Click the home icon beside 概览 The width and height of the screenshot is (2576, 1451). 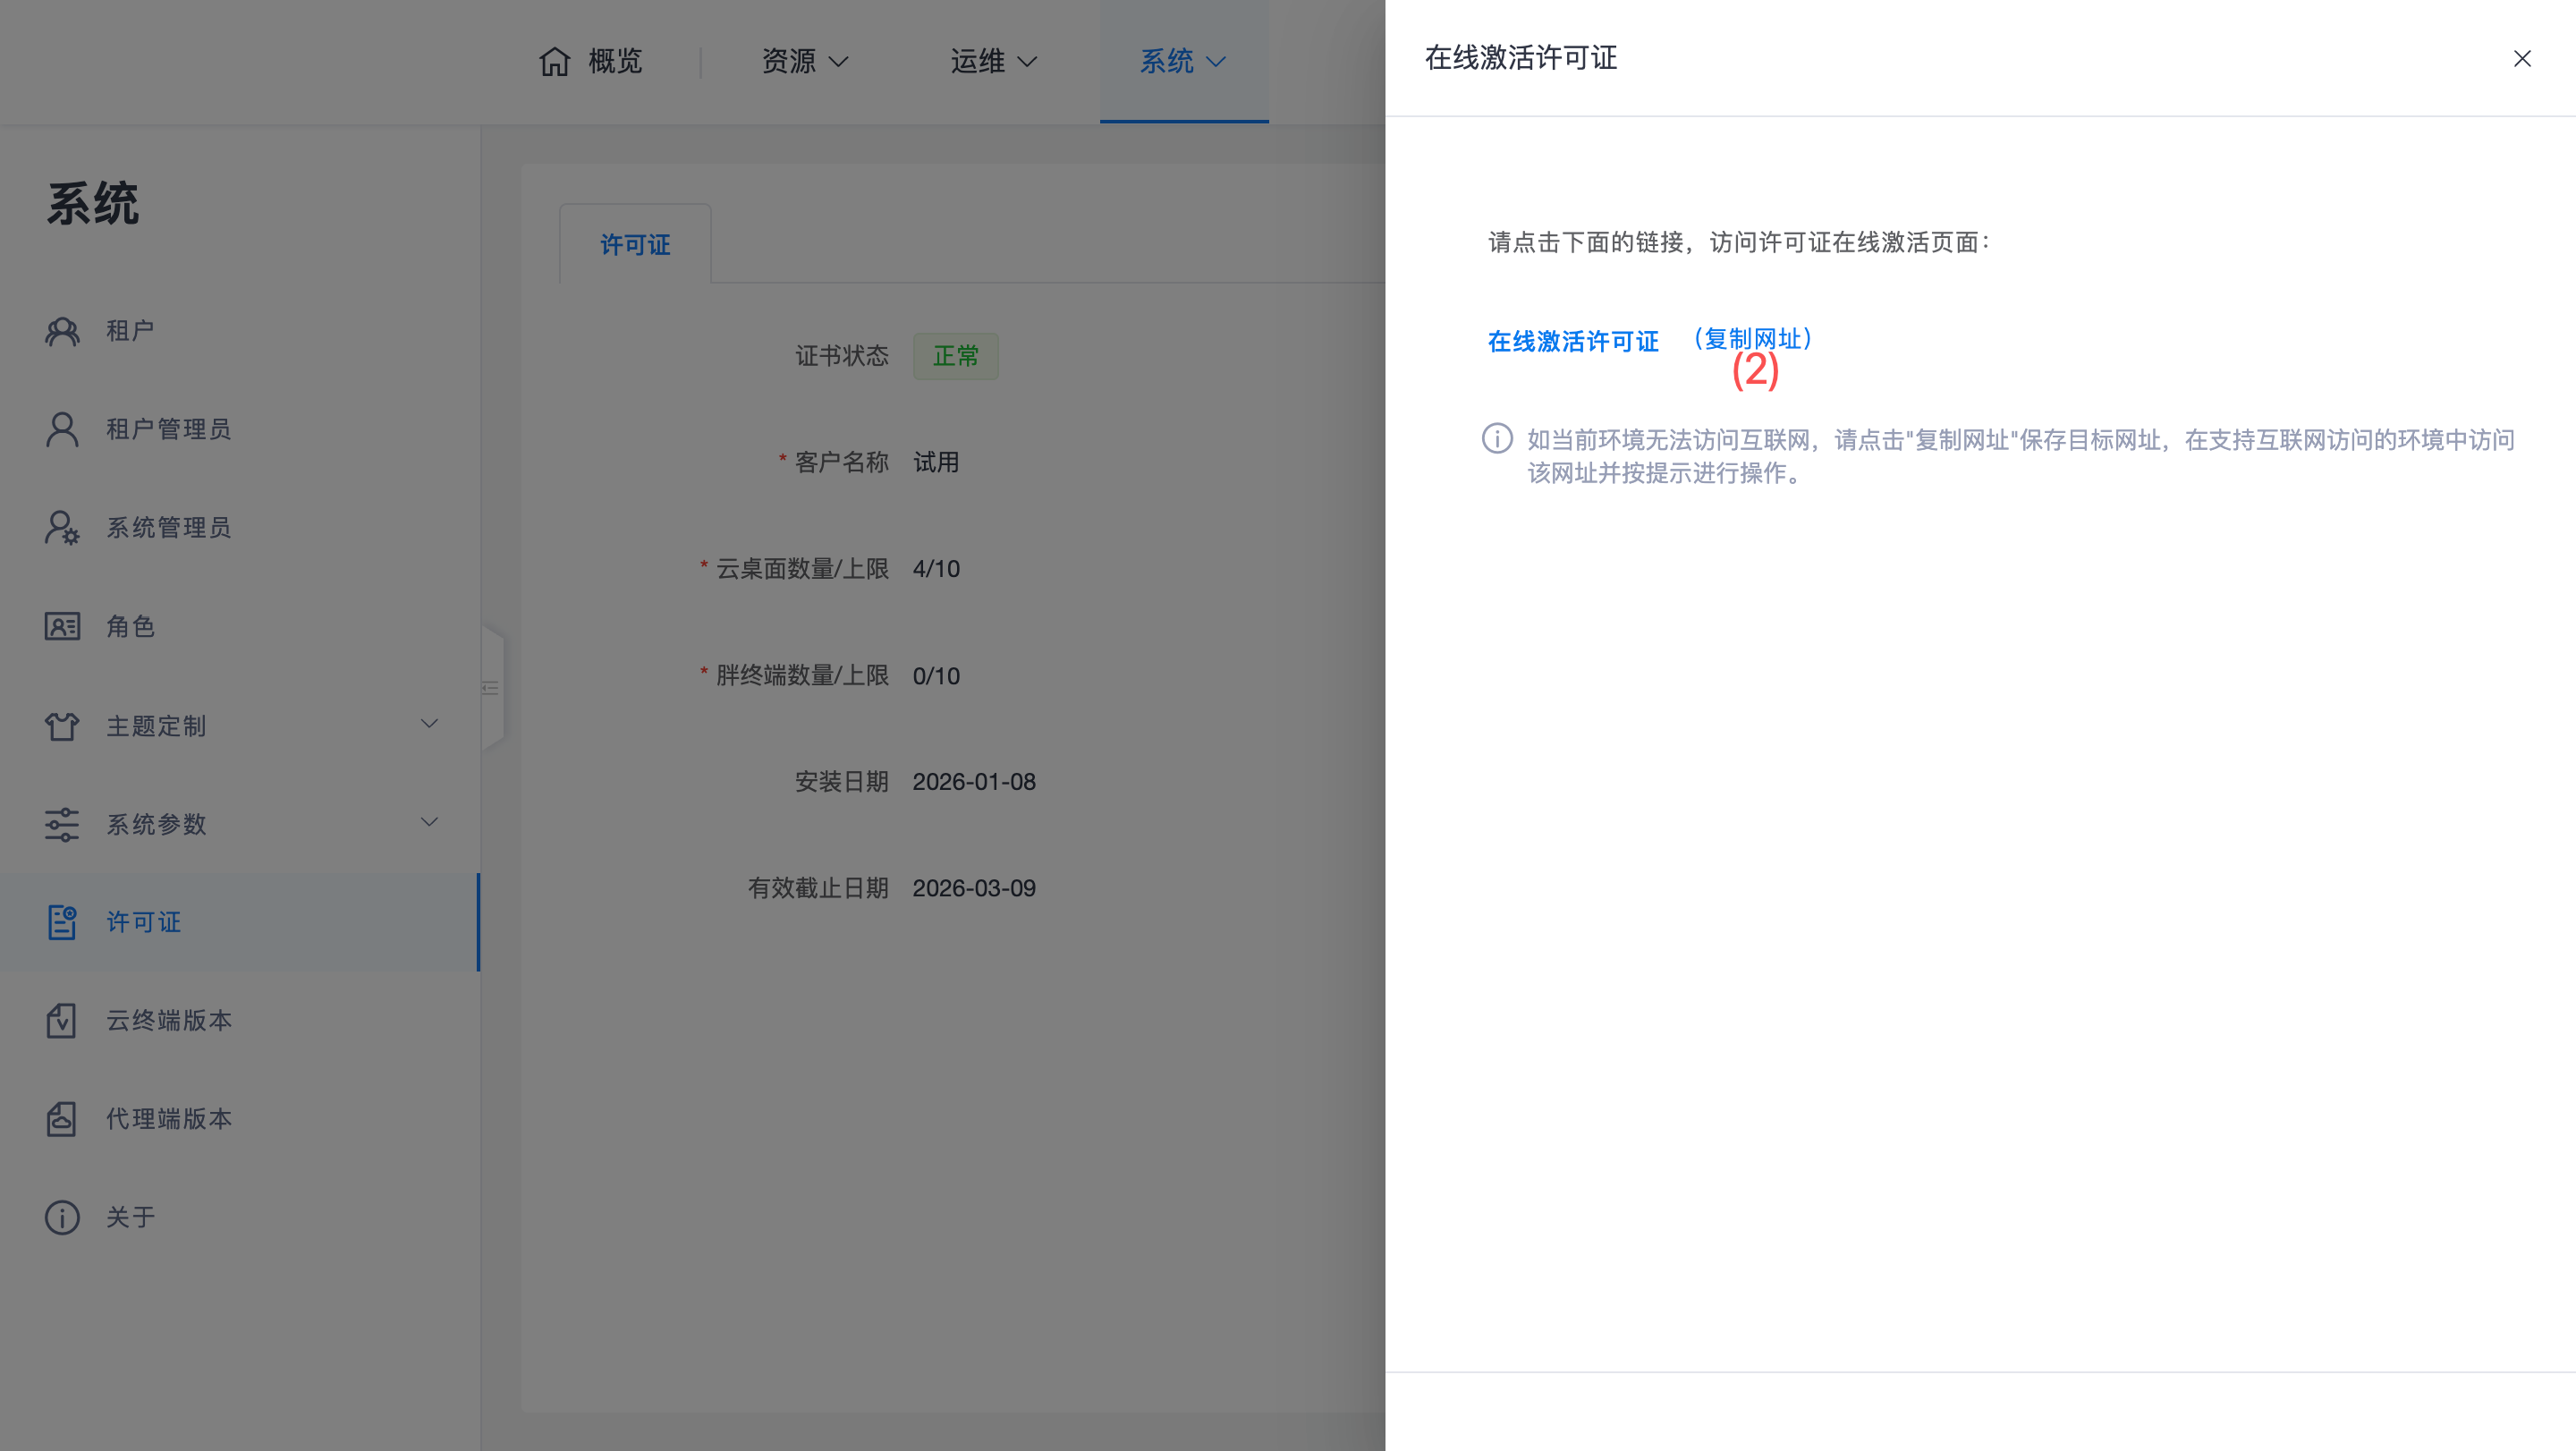click(x=554, y=62)
